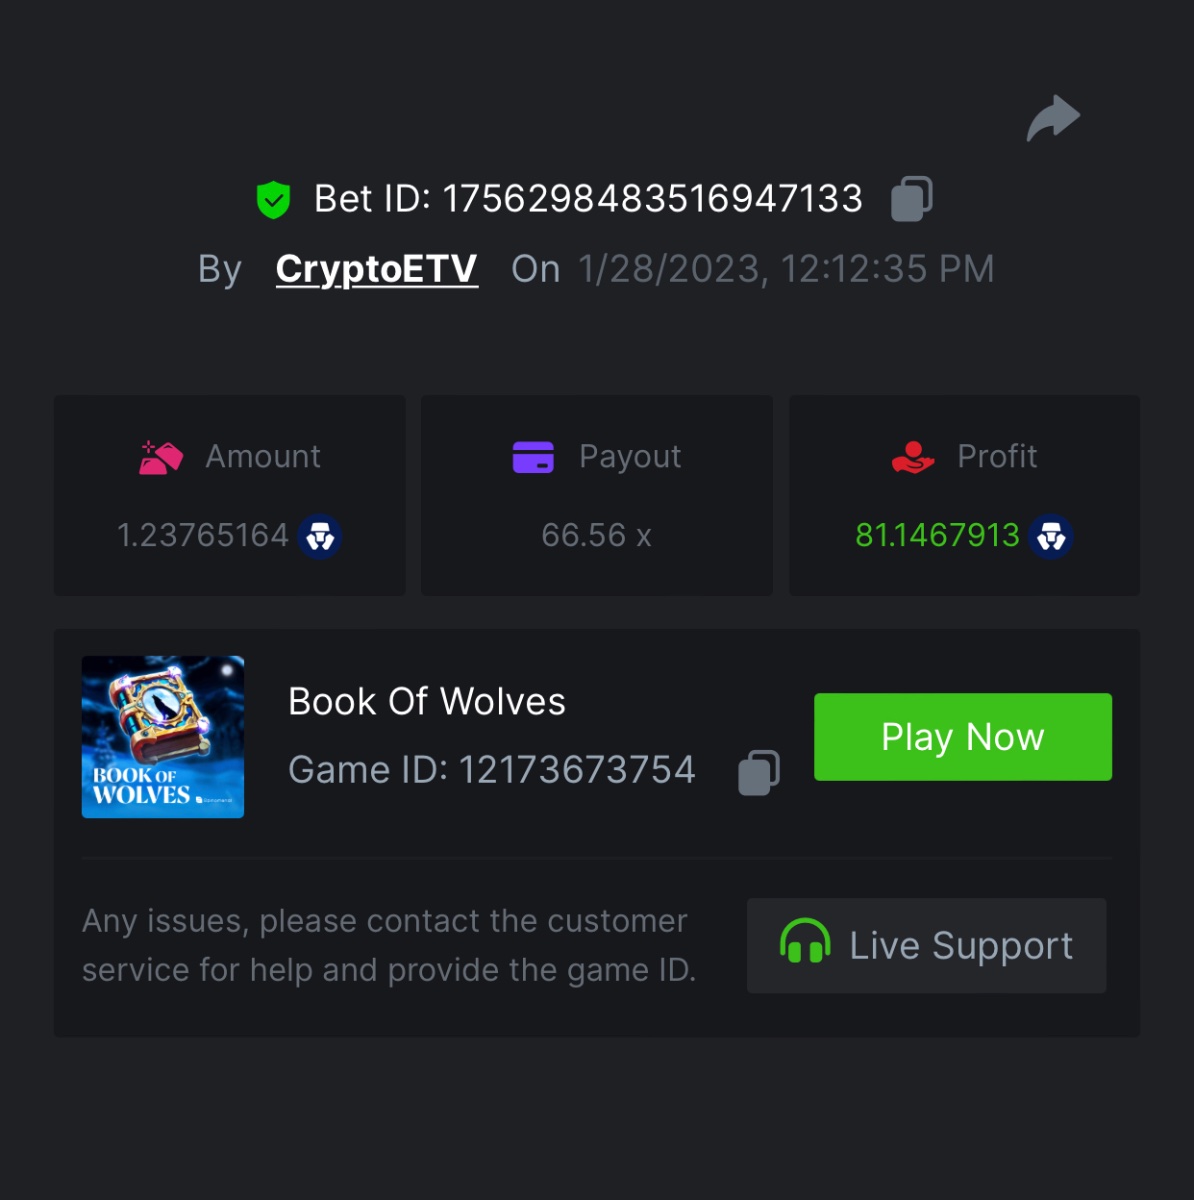This screenshot has height=1200, width=1194.
Task: Click the purple Payout card icon
Action: click(533, 457)
